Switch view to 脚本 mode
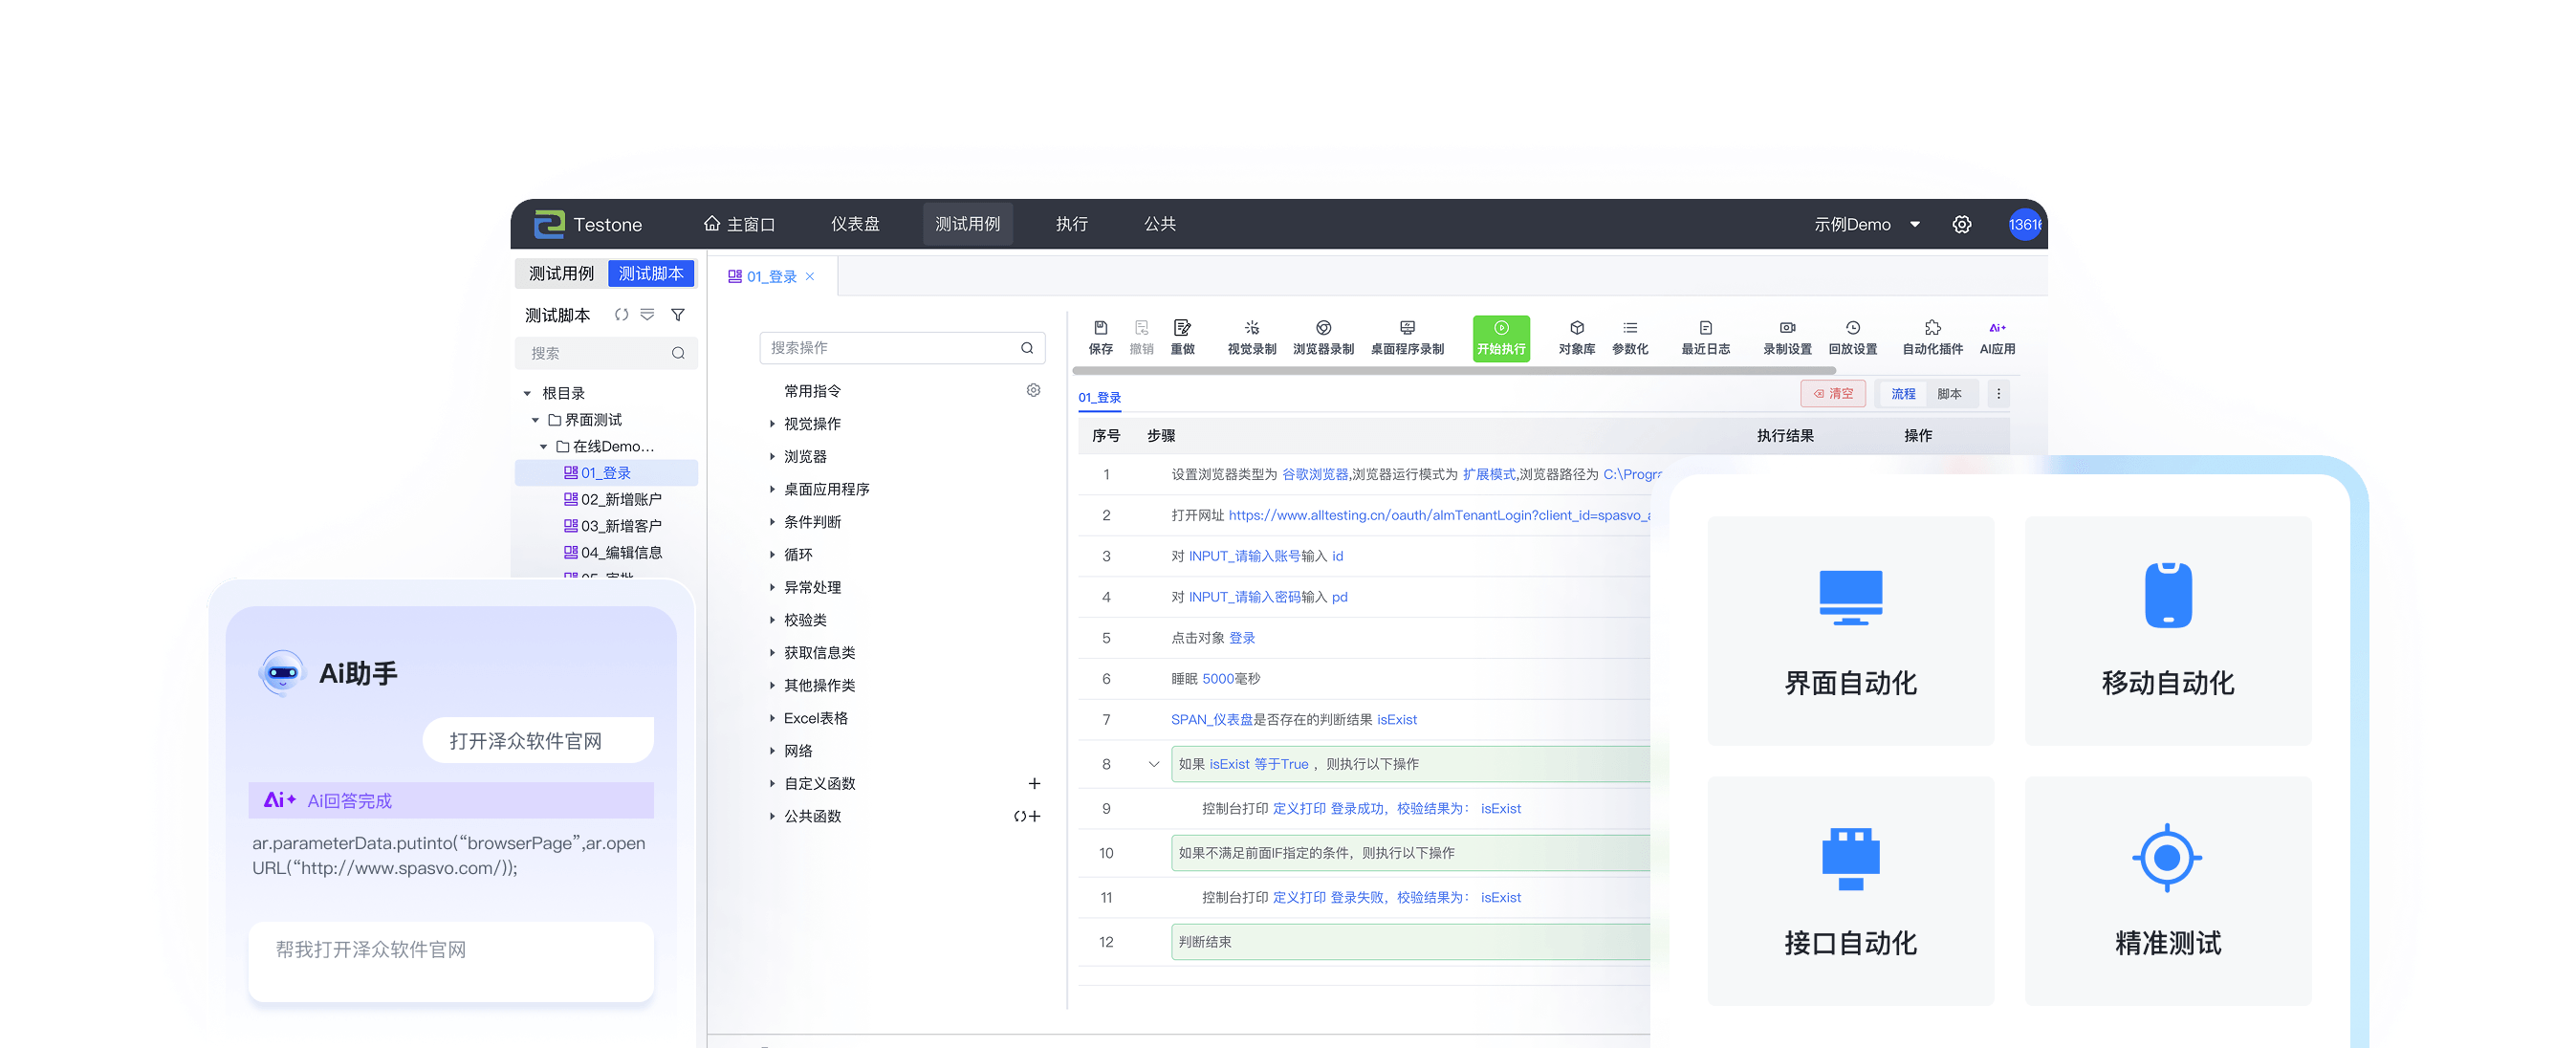The width and height of the screenshot is (2576, 1048). 1949,394
